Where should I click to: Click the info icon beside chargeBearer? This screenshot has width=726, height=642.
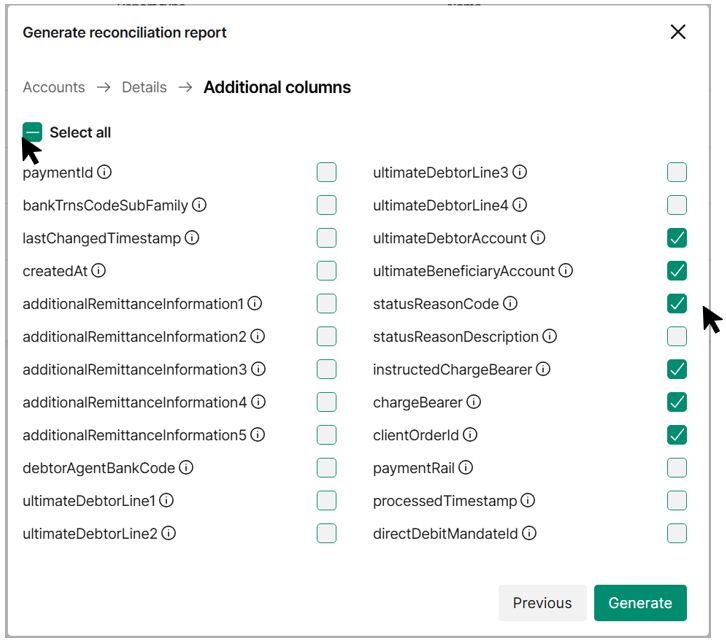473,402
